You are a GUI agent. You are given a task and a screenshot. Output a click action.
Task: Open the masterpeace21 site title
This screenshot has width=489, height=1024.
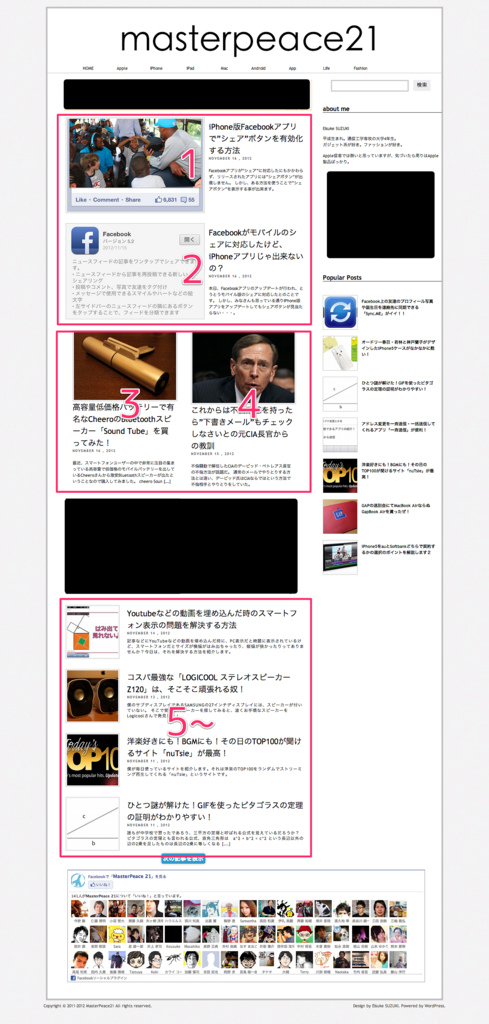point(249,39)
